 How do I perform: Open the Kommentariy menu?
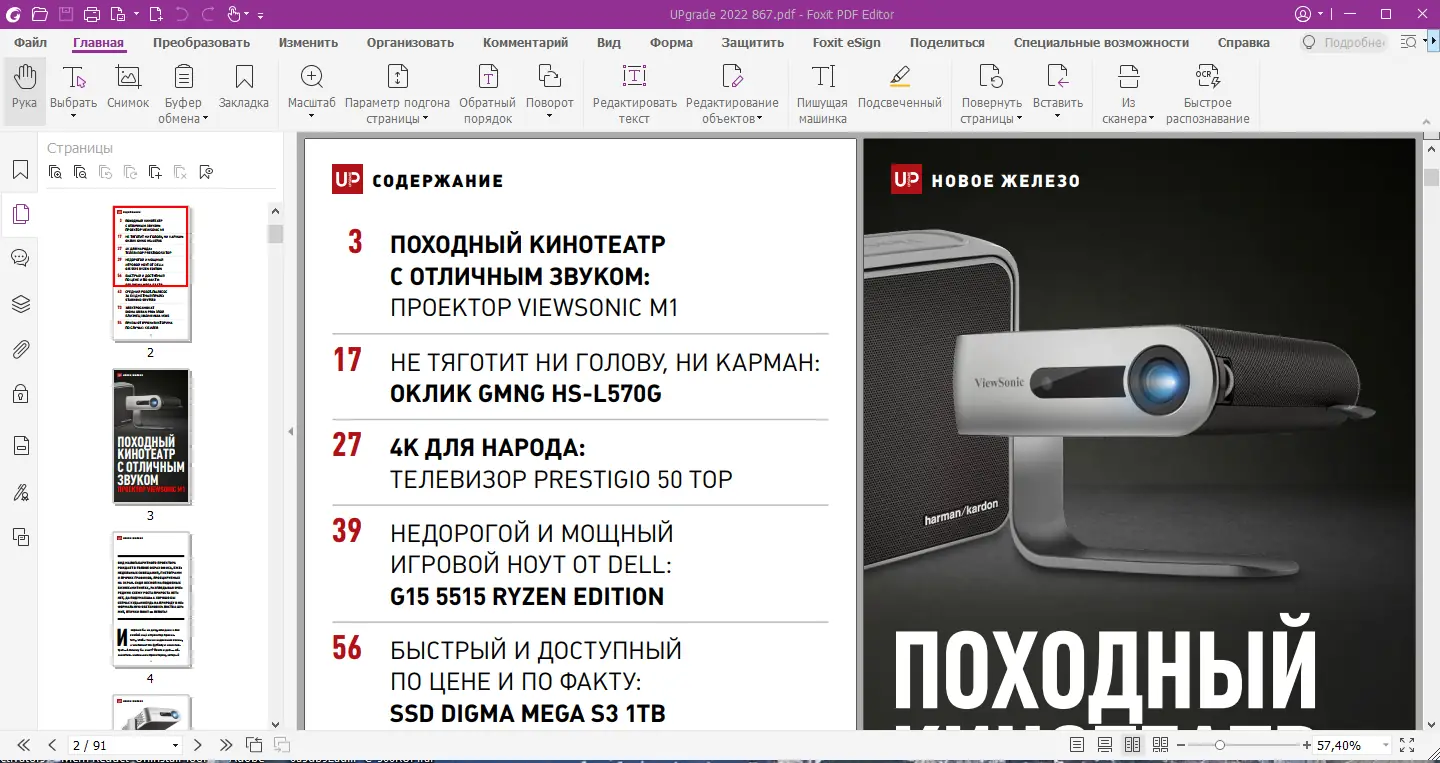[525, 43]
